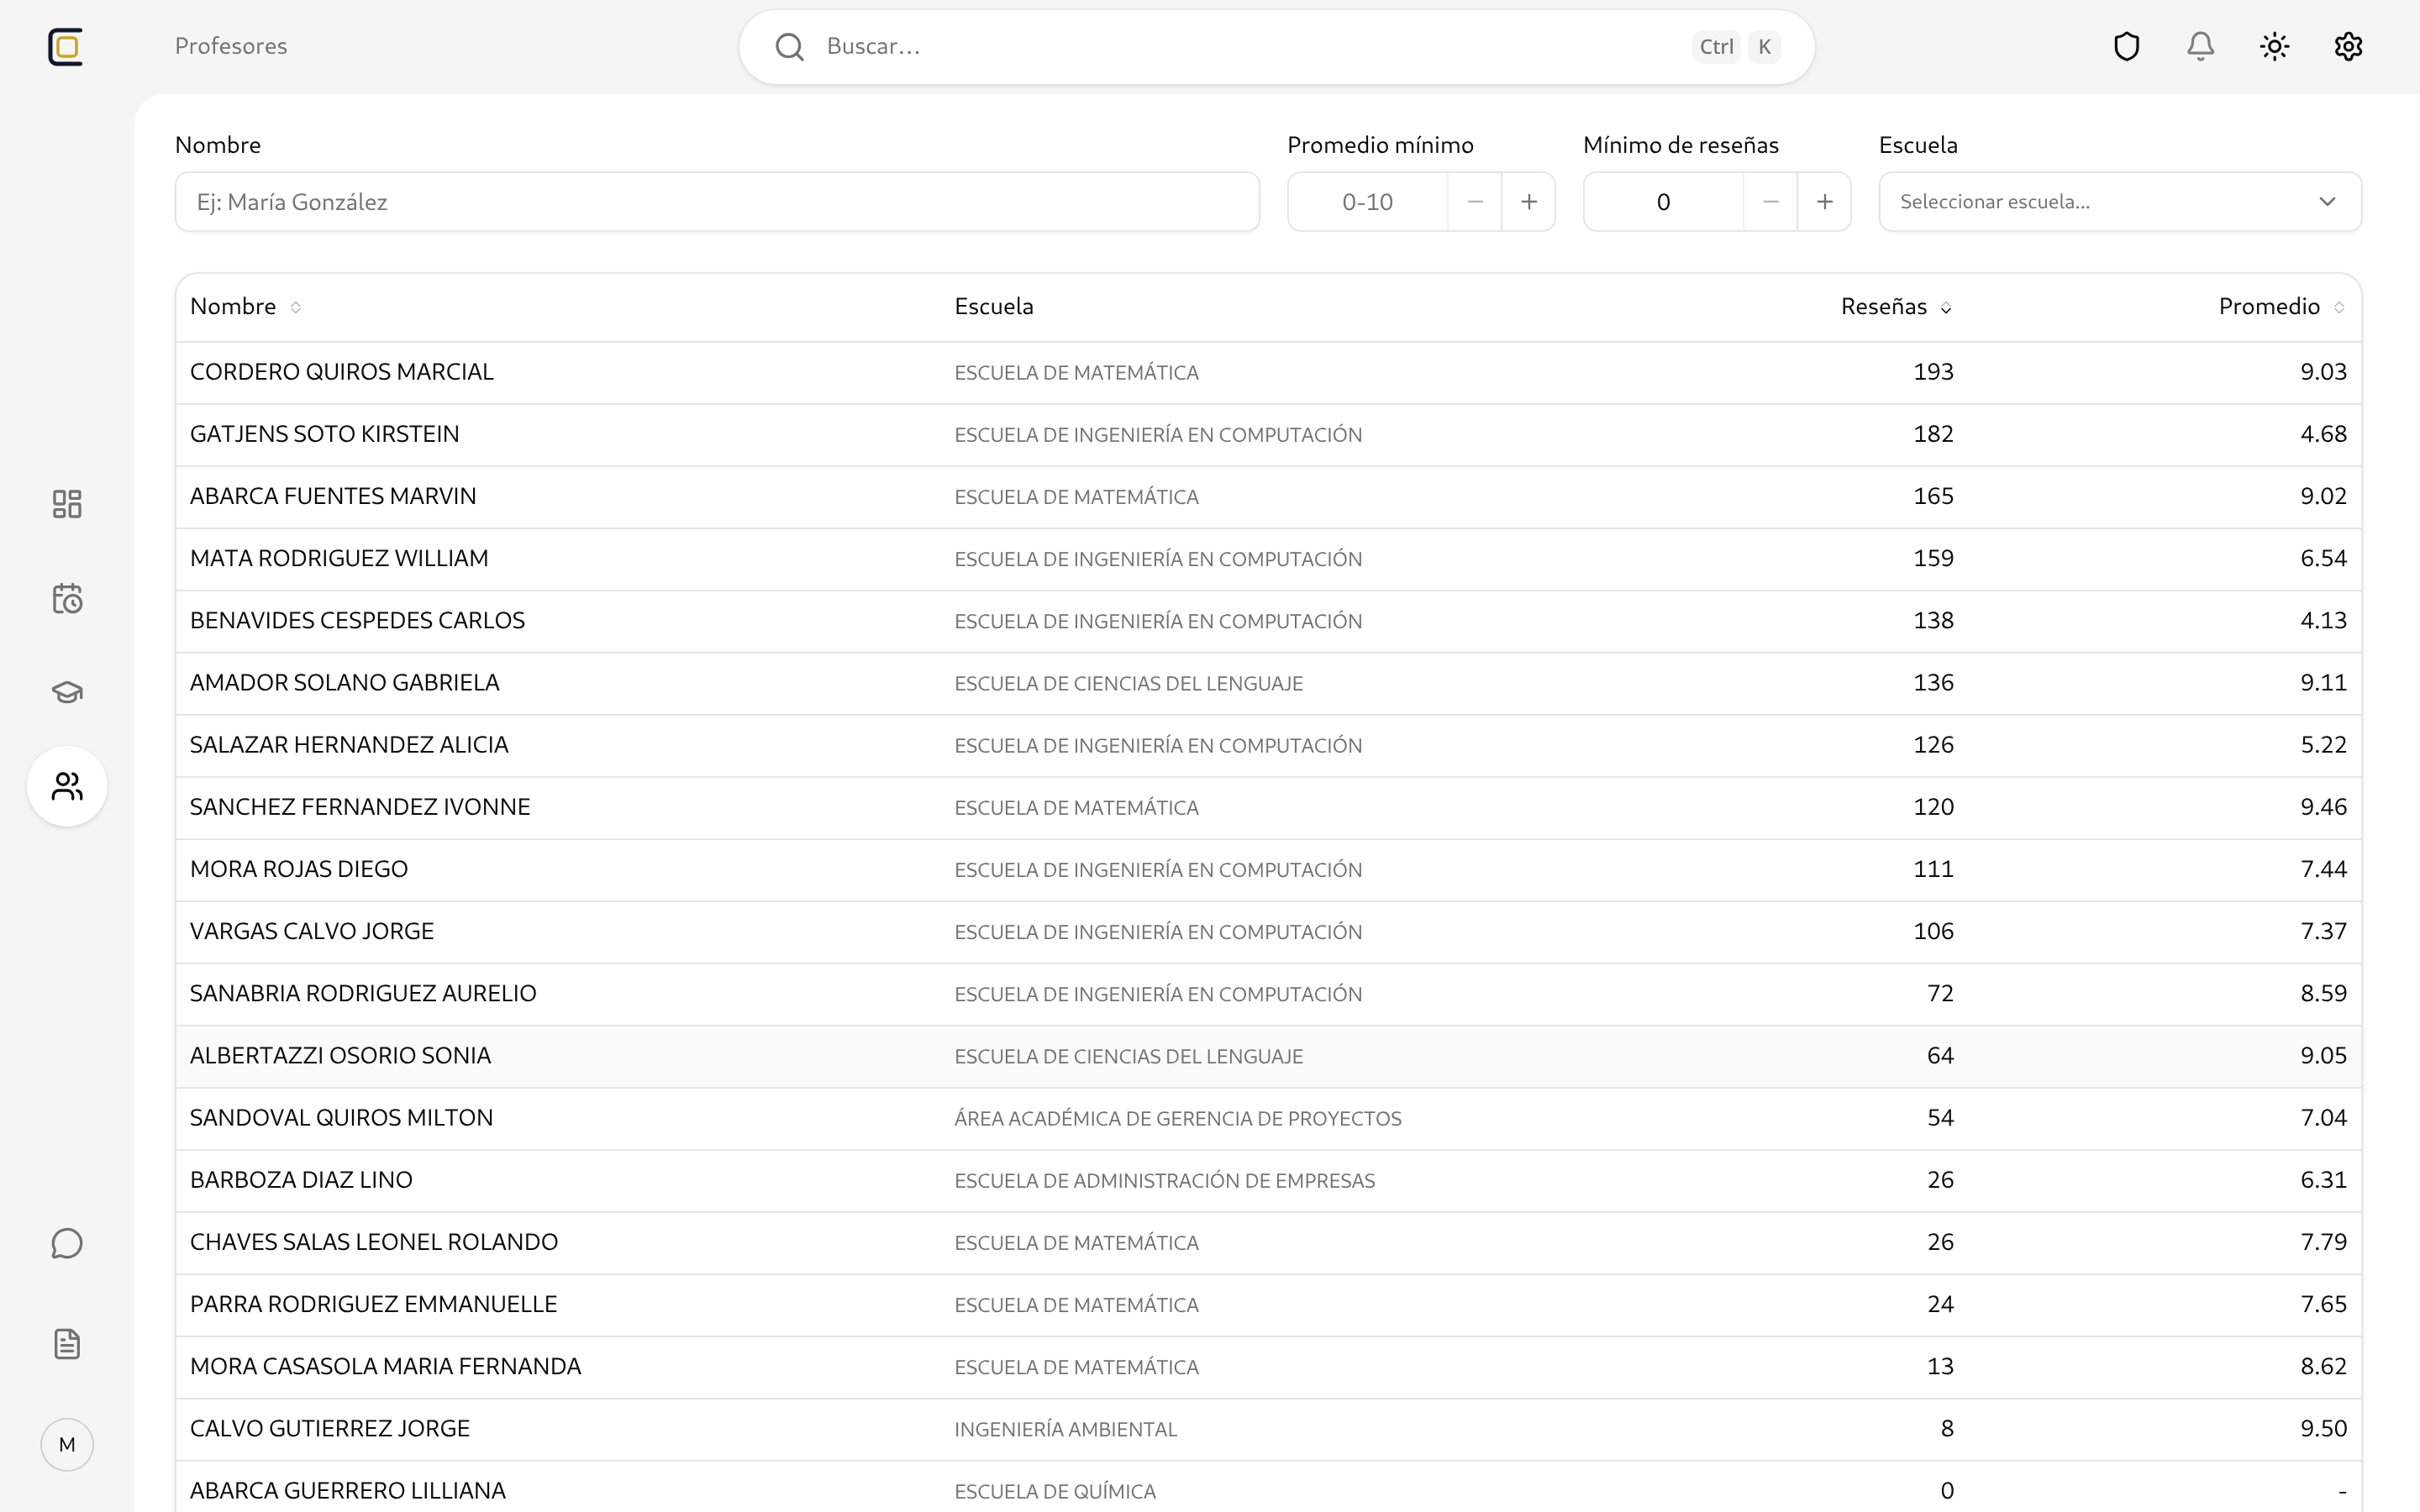Screen dimensions: 2420x1512
Task: Open PARRA RODRIGUEZ EMMANUELLE row
Action: [1268, 1304]
